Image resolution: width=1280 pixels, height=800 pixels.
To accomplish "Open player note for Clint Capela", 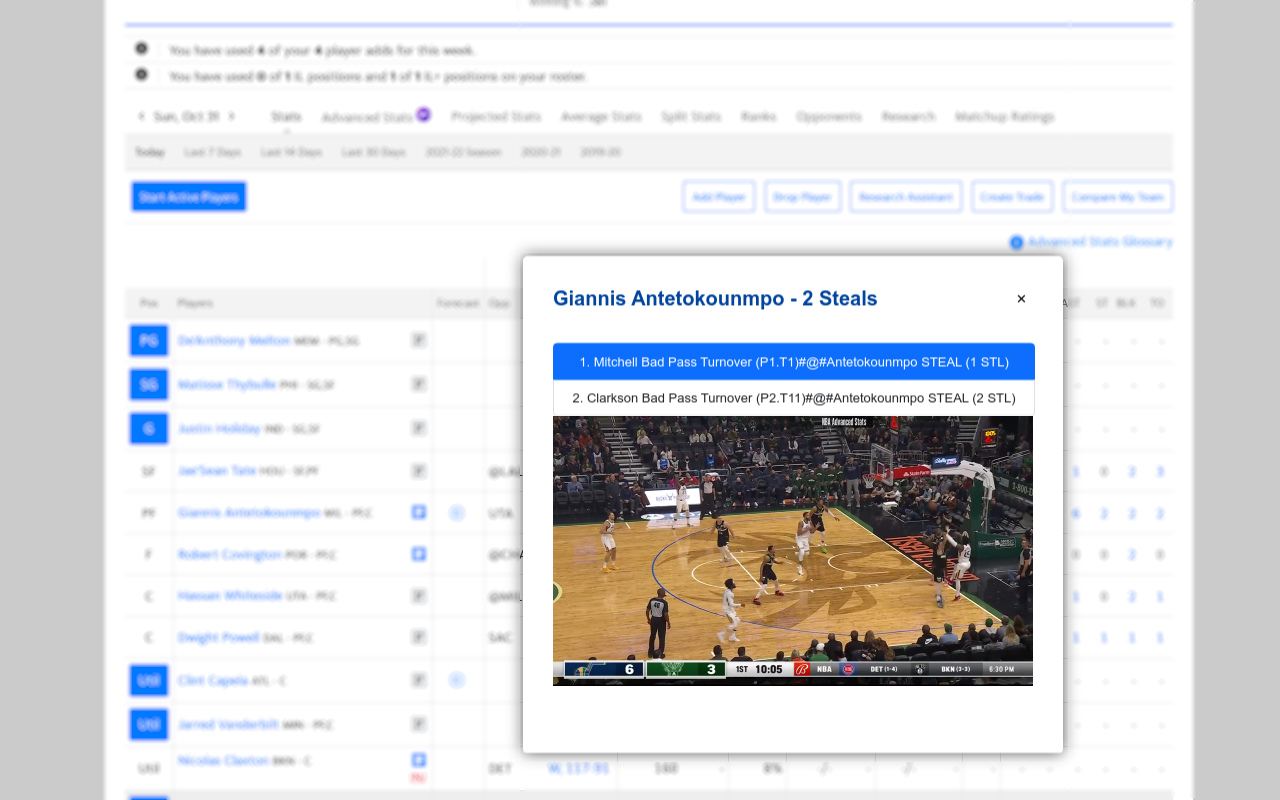I will (x=419, y=680).
